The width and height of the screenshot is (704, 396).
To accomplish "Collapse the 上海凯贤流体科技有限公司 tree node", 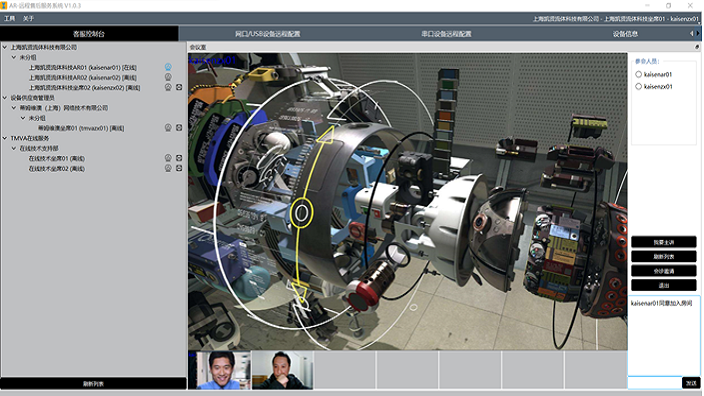I will click(5, 47).
